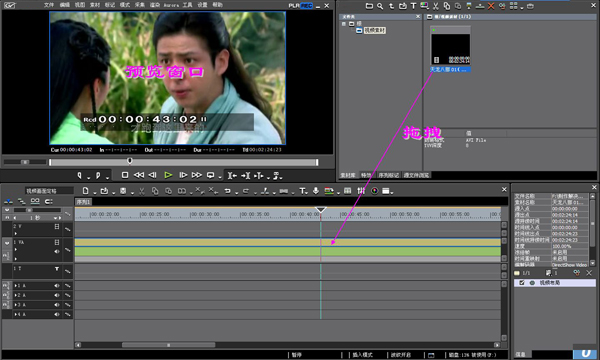Click the Add Clip icon in the bin toolbar
The height and width of the screenshot is (360, 600).
(x=403, y=6)
